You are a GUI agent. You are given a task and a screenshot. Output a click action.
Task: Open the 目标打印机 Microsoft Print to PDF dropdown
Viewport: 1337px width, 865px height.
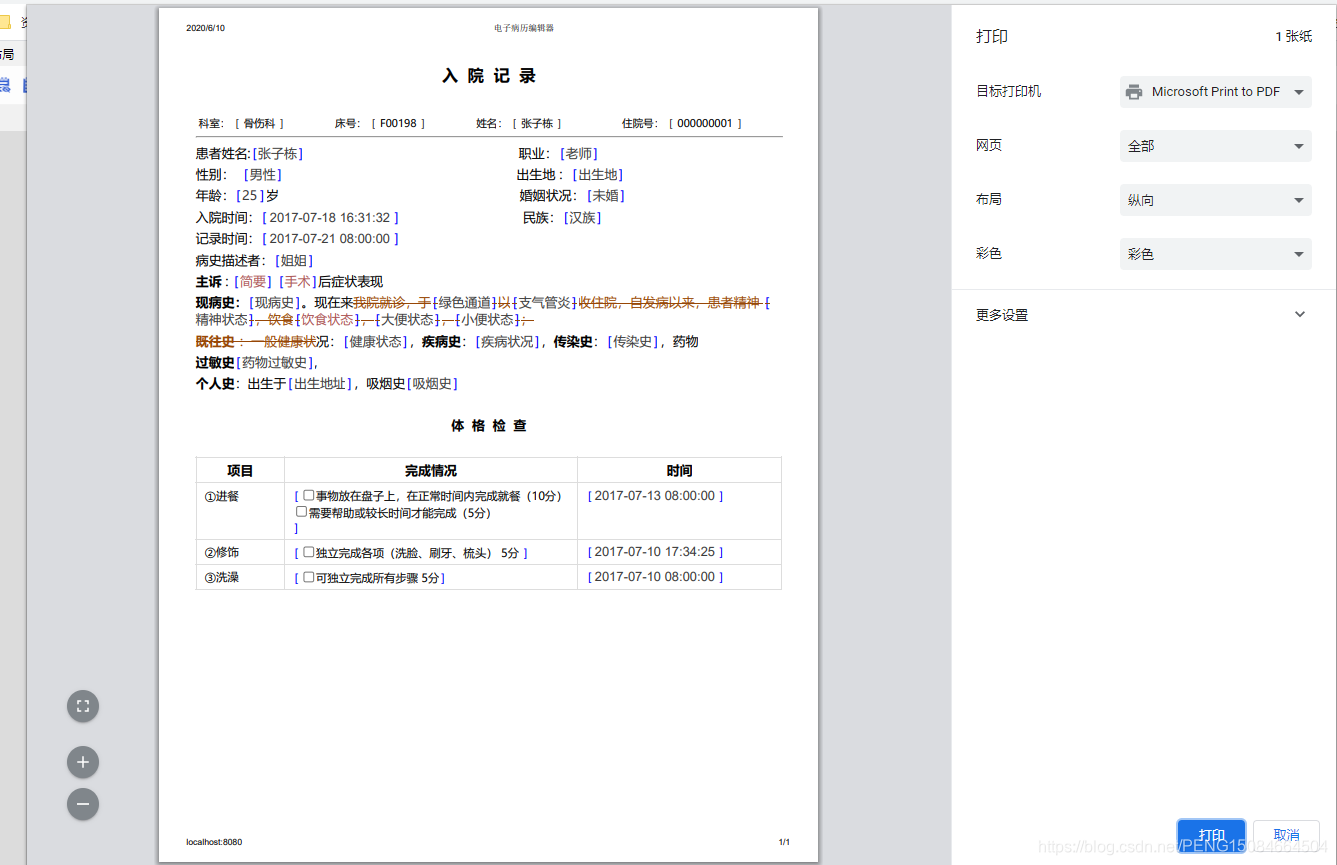click(x=1215, y=92)
